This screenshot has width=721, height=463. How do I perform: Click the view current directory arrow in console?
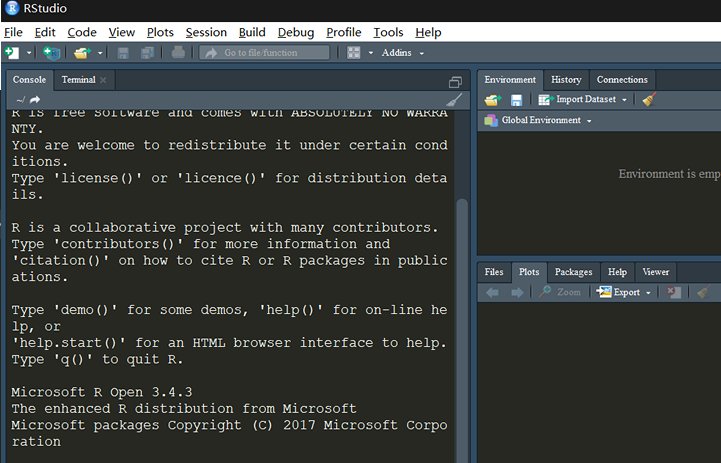point(35,100)
